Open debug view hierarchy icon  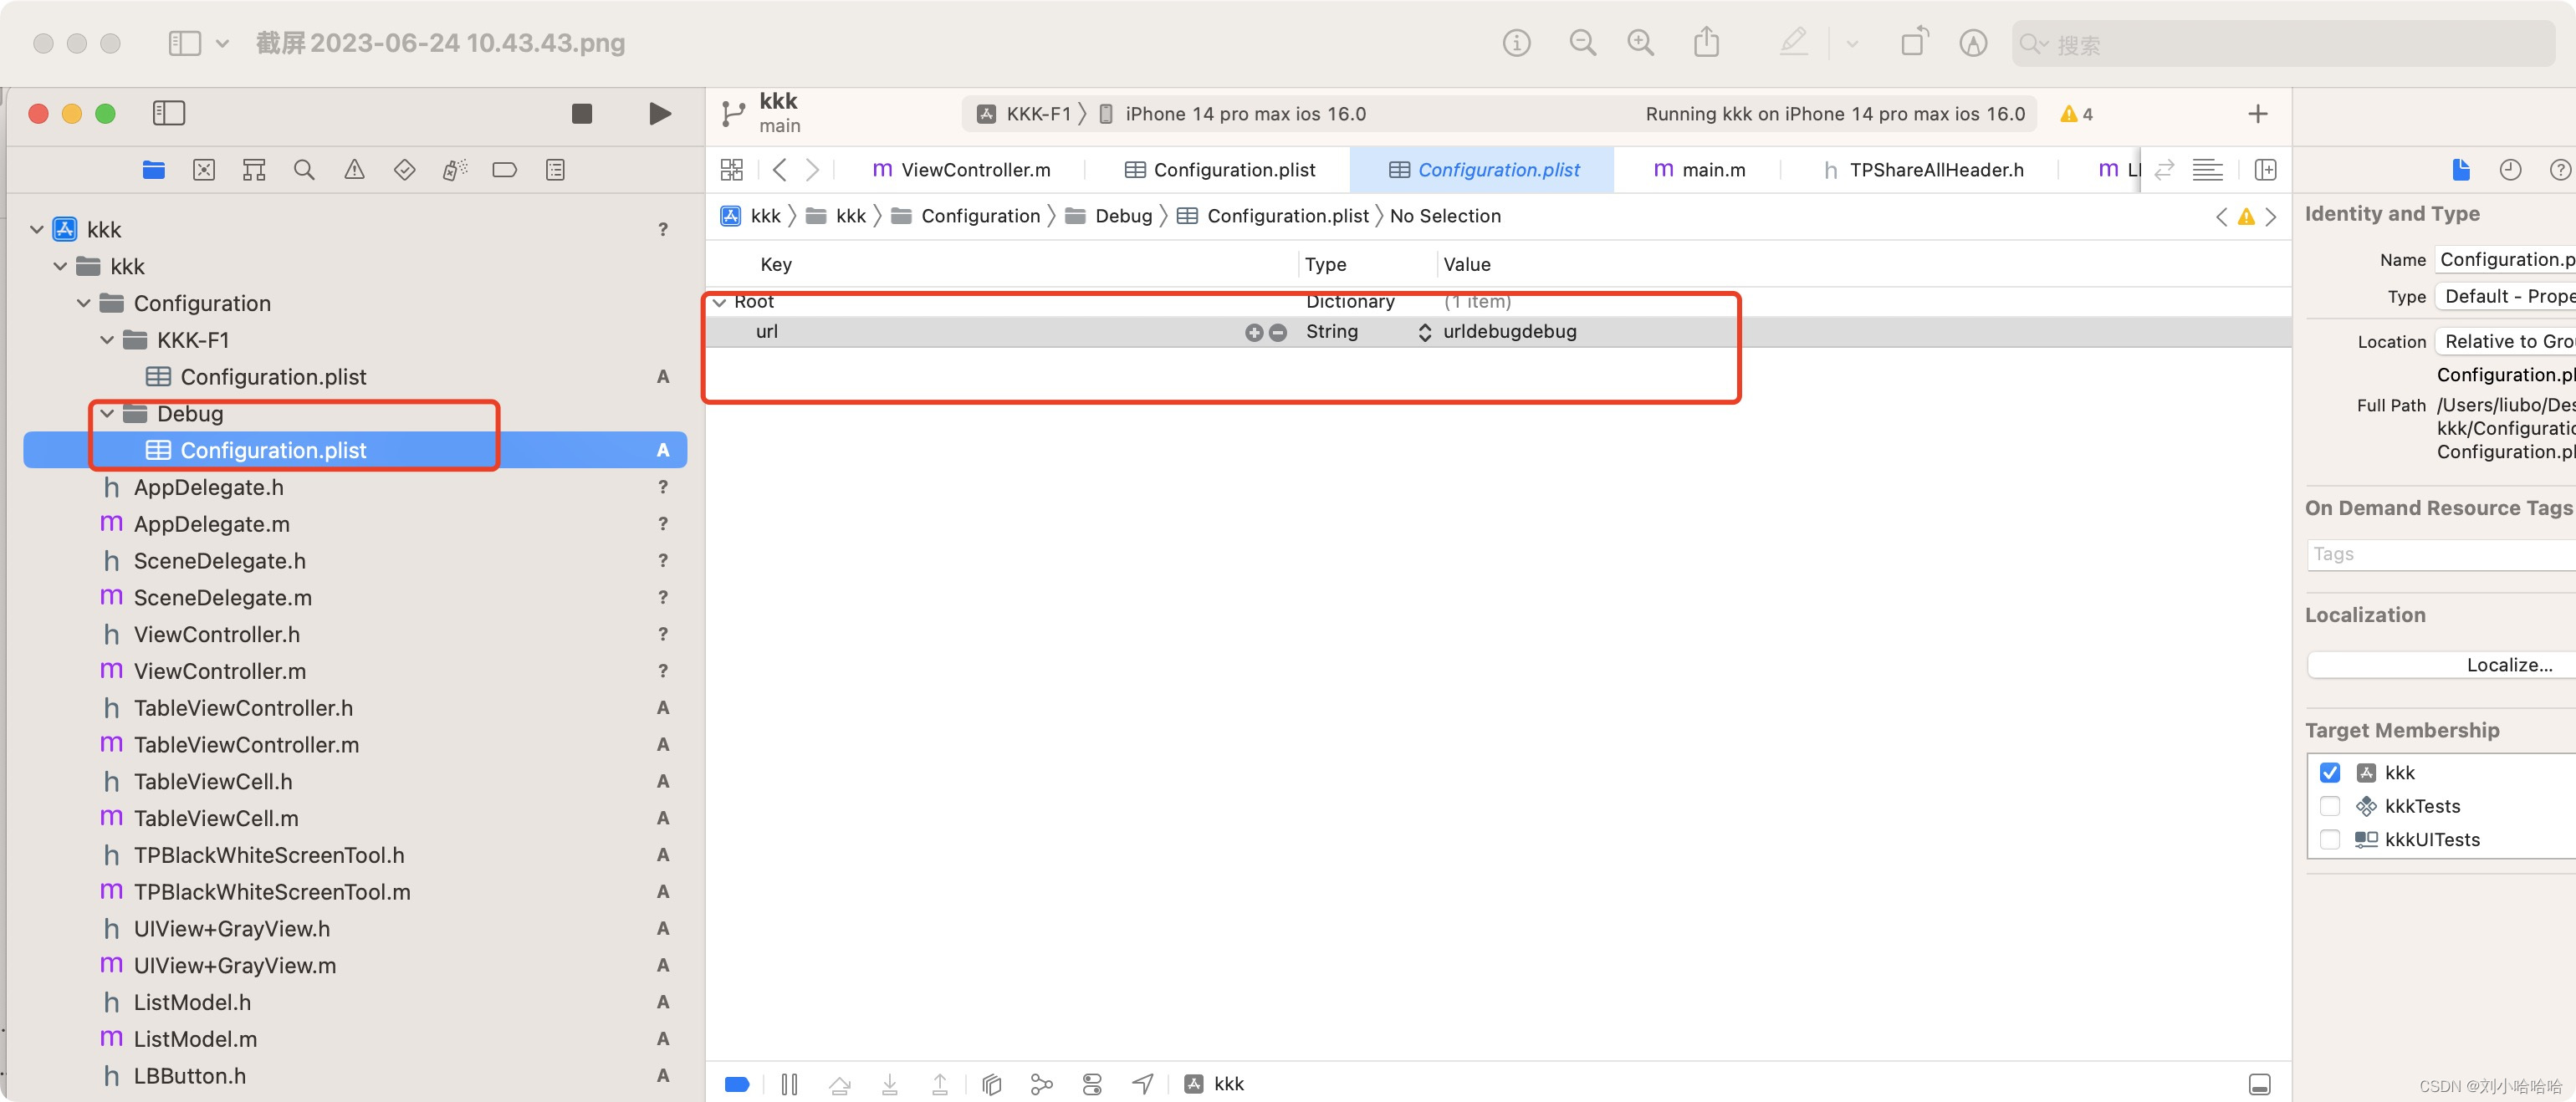pyautogui.click(x=991, y=1084)
